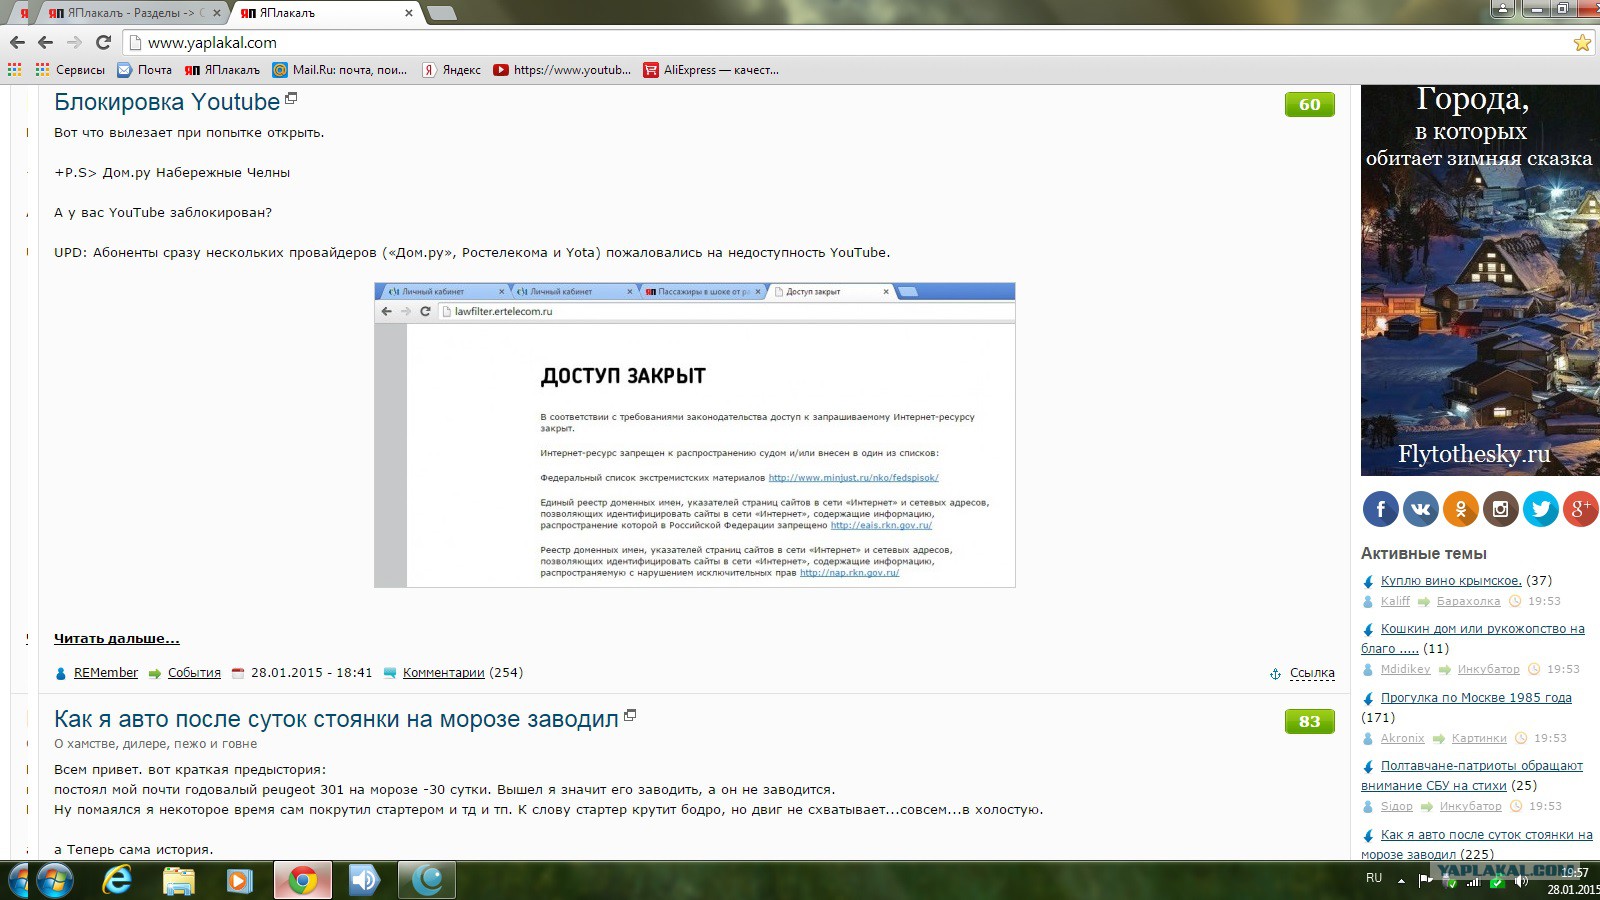Open the Twitter social icon
The height and width of the screenshot is (900, 1600).
pyautogui.click(x=1541, y=510)
